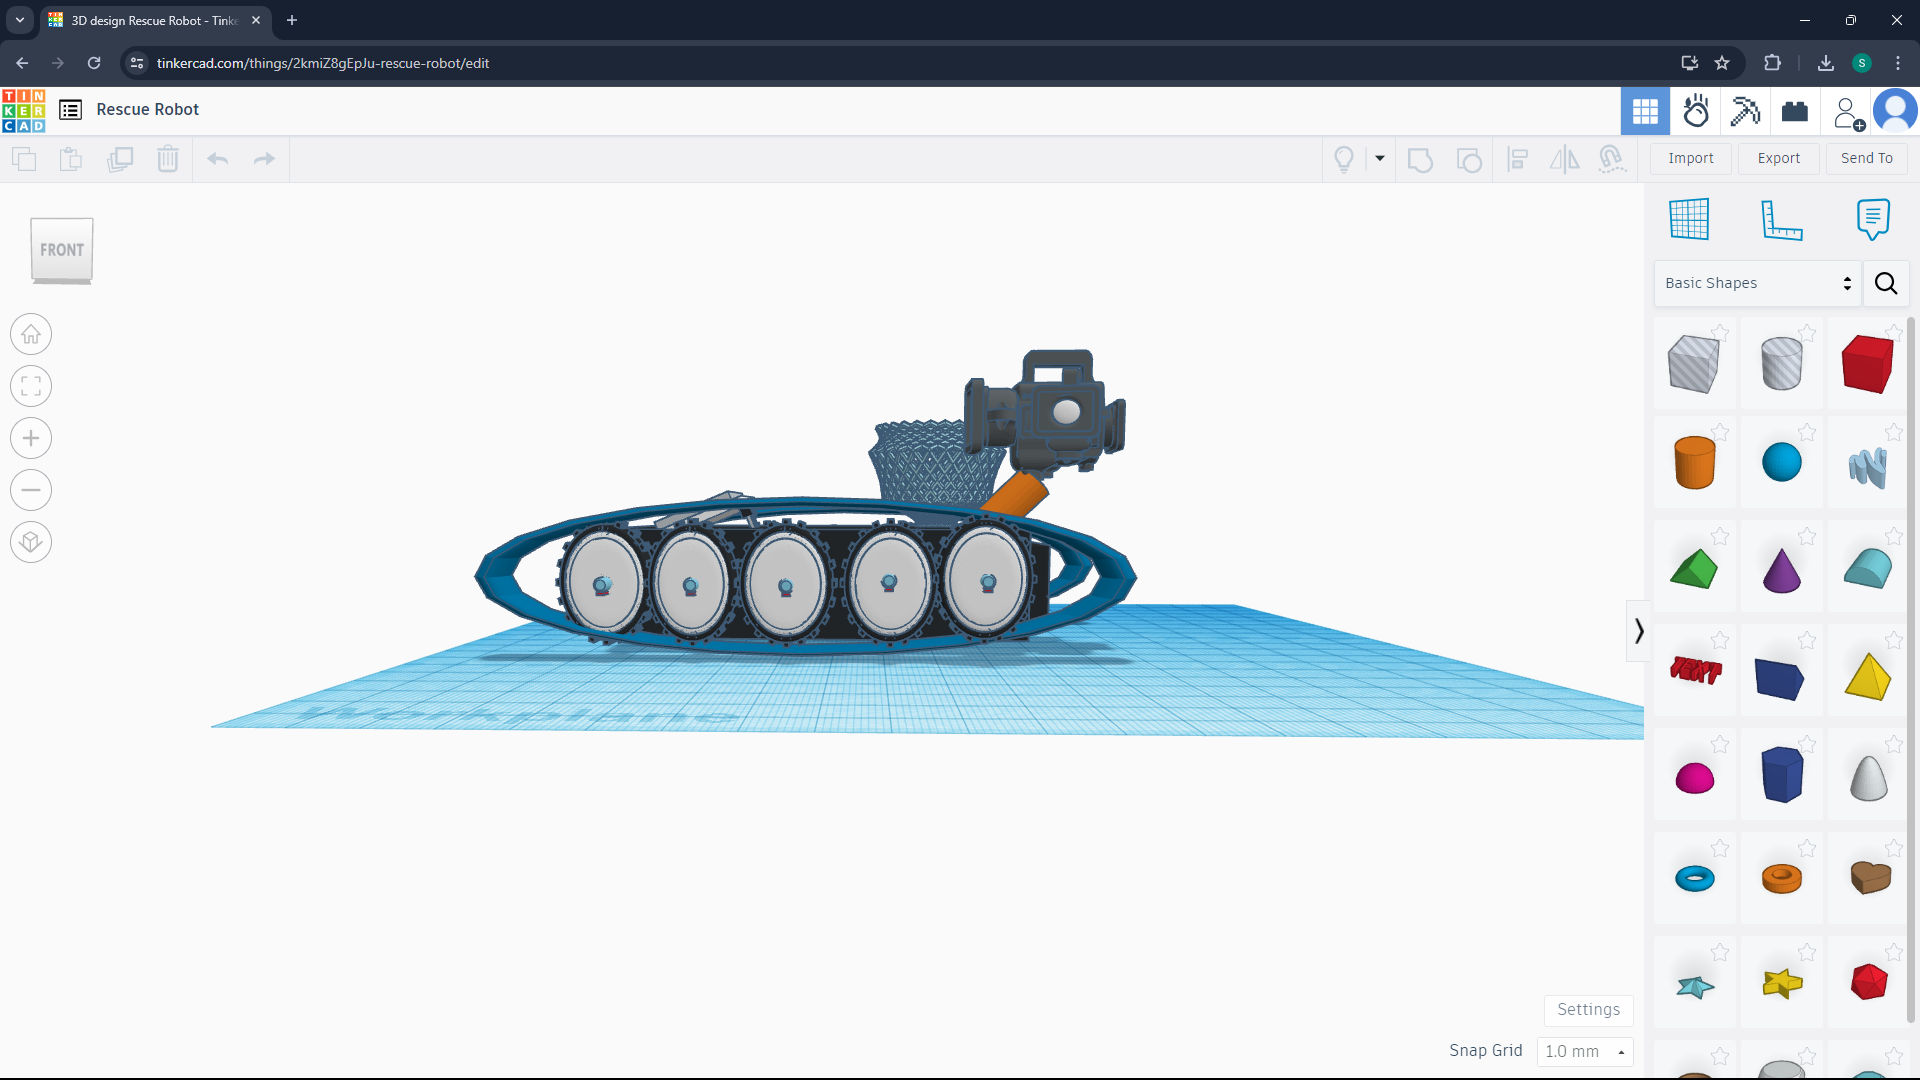Open Basic Shapes library dropdown

tap(1757, 283)
